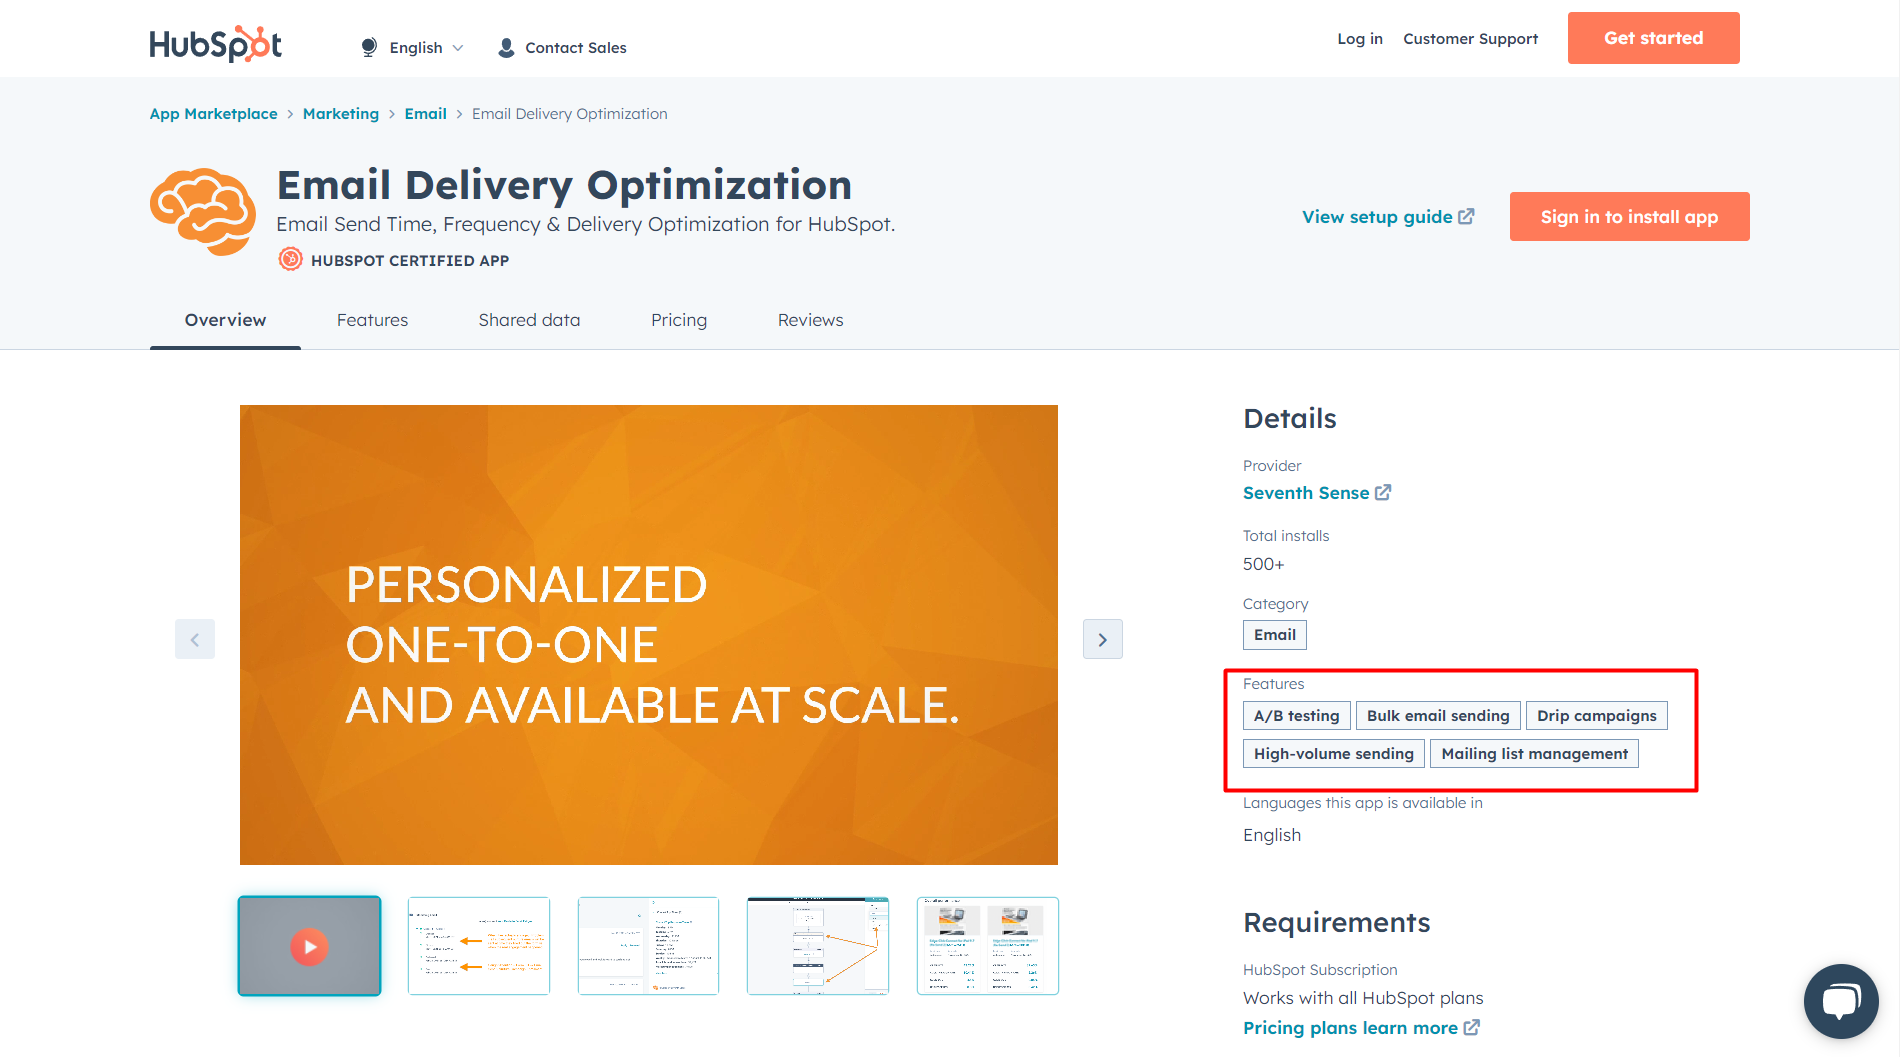
Task: Click the previous slide arrow
Action: click(195, 639)
